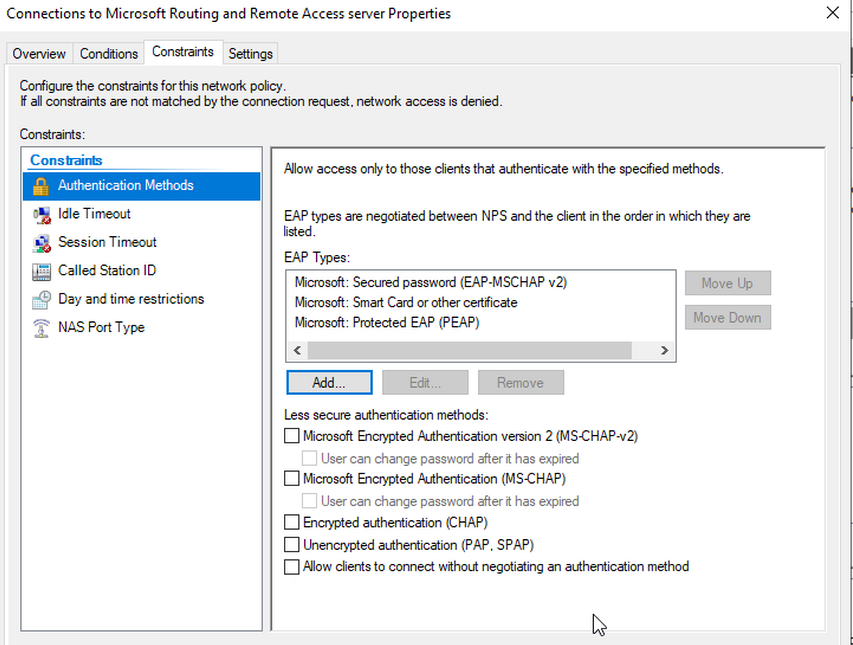Click the Remove button
Image resolution: width=853 pixels, height=645 pixels.
[x=521, y=382]
